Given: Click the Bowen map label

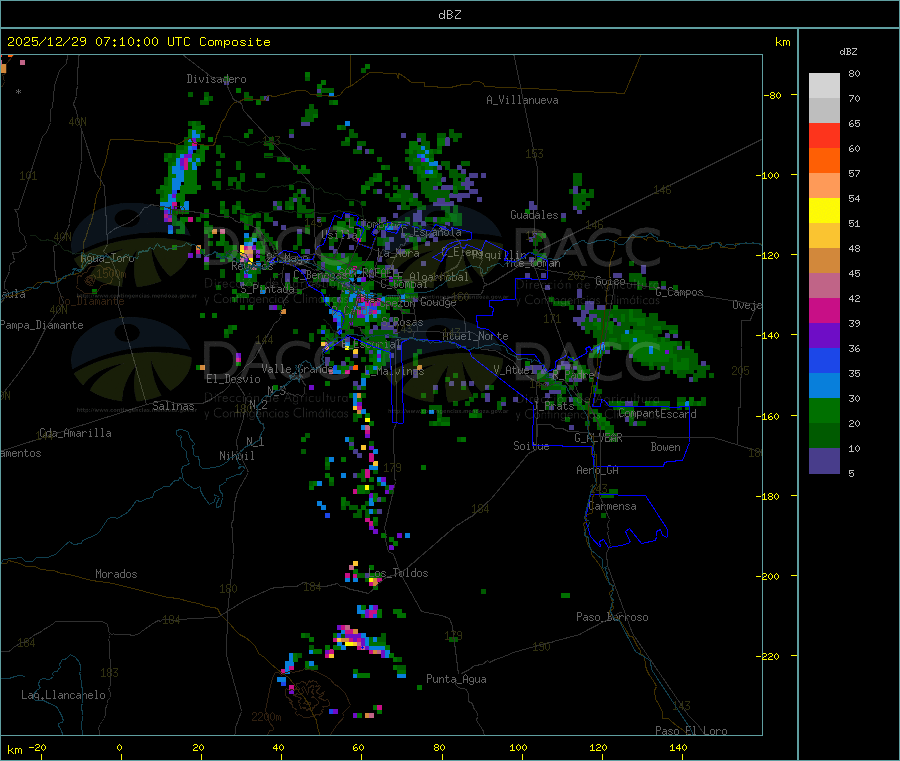Looking at the screenshot, I should coord(665,447).
